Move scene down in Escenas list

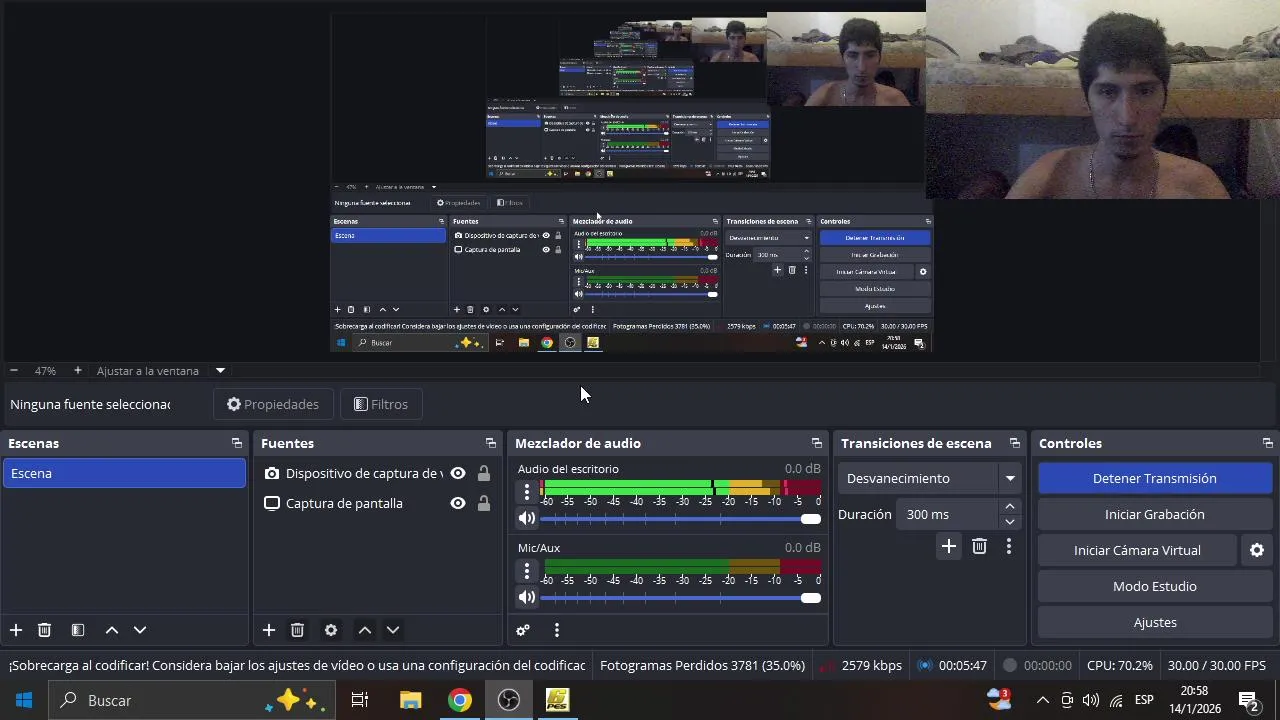click(x=140, y=630)
